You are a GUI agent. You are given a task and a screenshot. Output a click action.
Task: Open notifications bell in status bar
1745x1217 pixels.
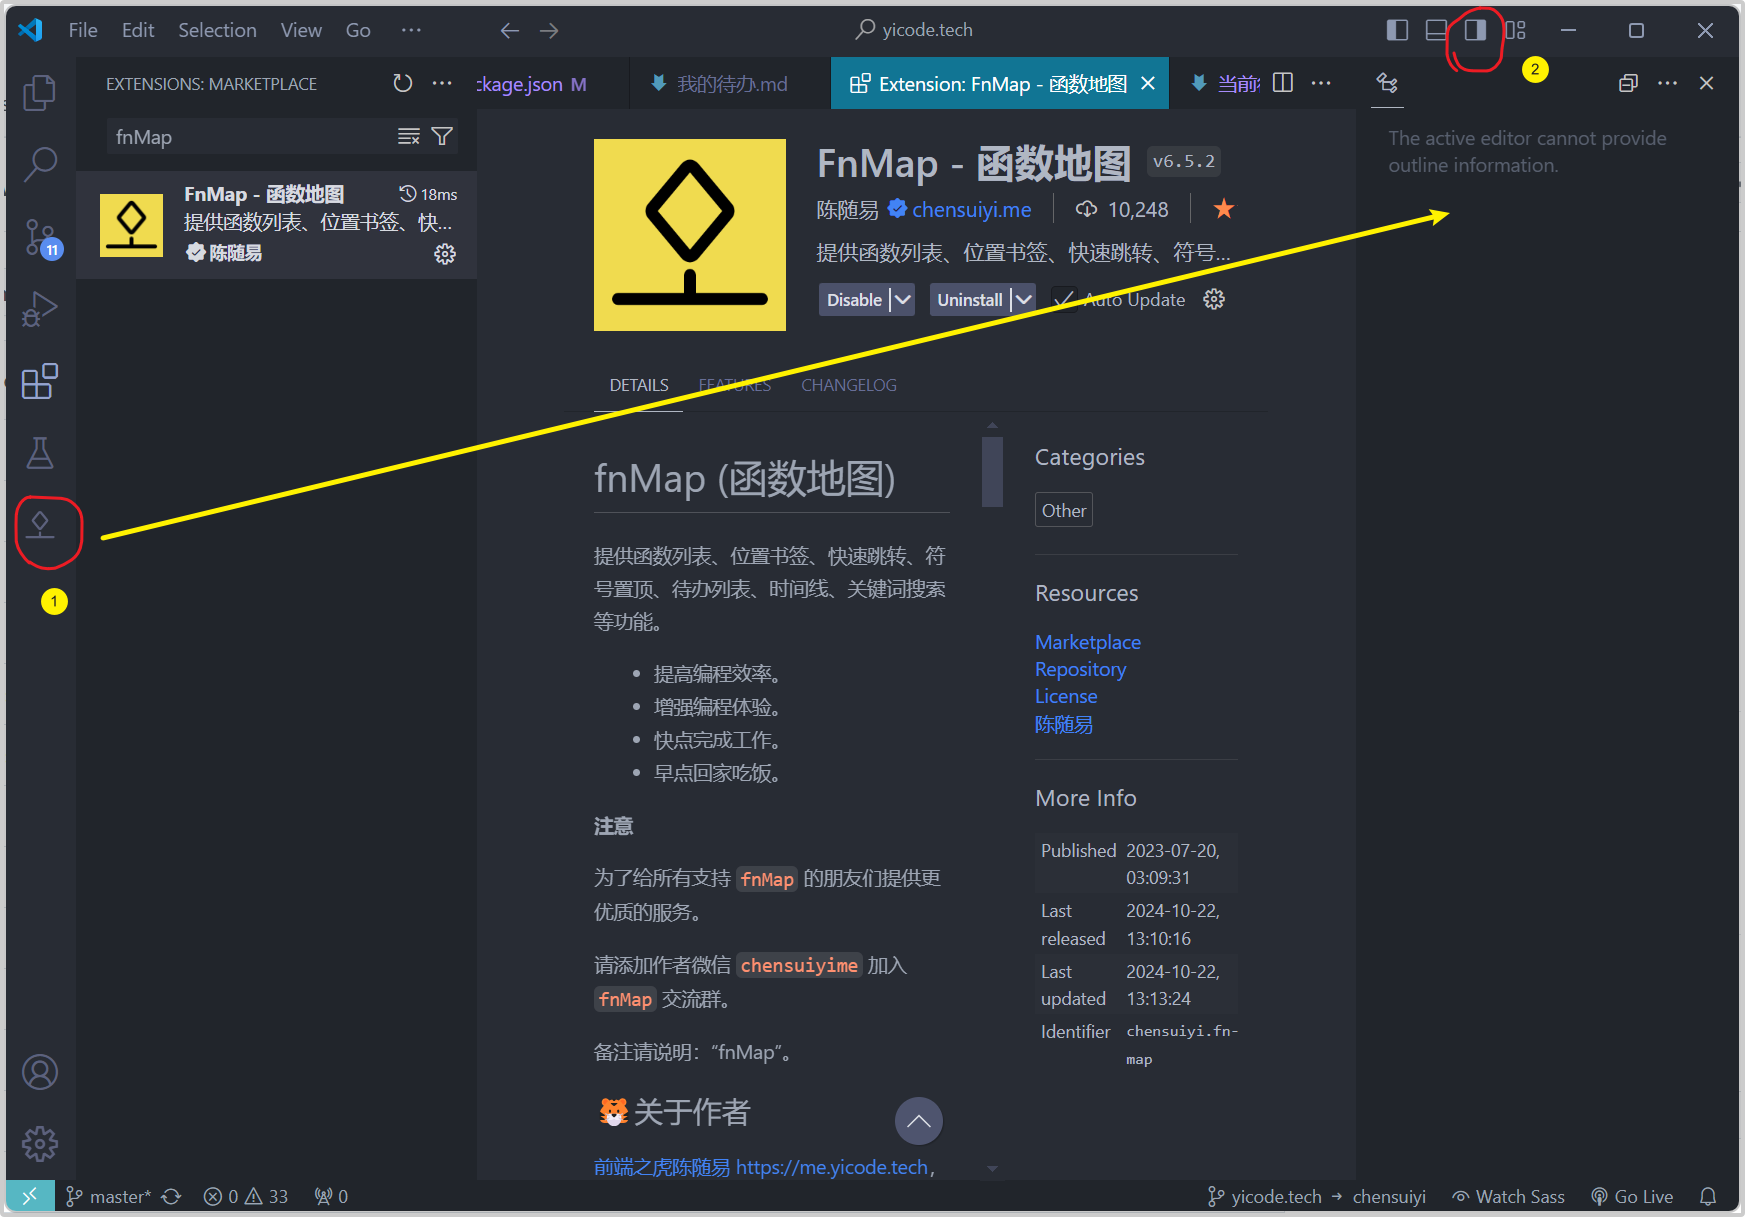pos(1708,1196)
